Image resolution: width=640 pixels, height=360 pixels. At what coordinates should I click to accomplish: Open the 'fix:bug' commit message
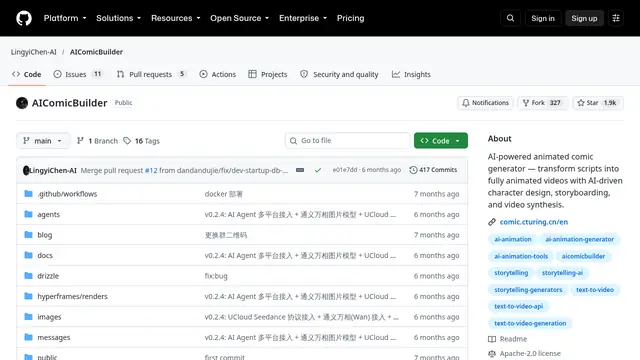216,276
